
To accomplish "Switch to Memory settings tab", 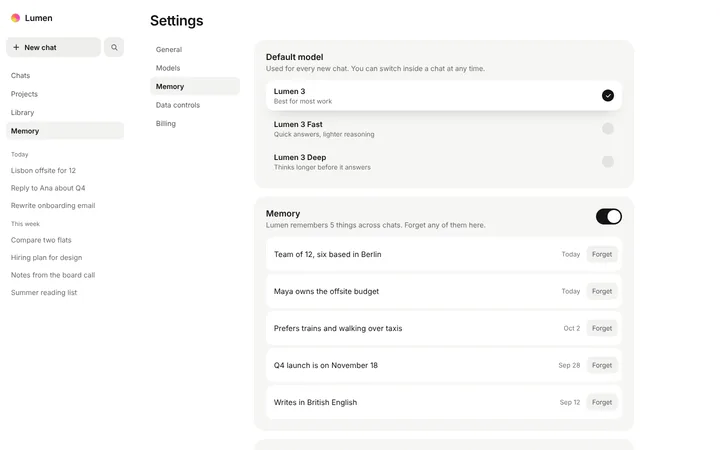I will (195, 86).
